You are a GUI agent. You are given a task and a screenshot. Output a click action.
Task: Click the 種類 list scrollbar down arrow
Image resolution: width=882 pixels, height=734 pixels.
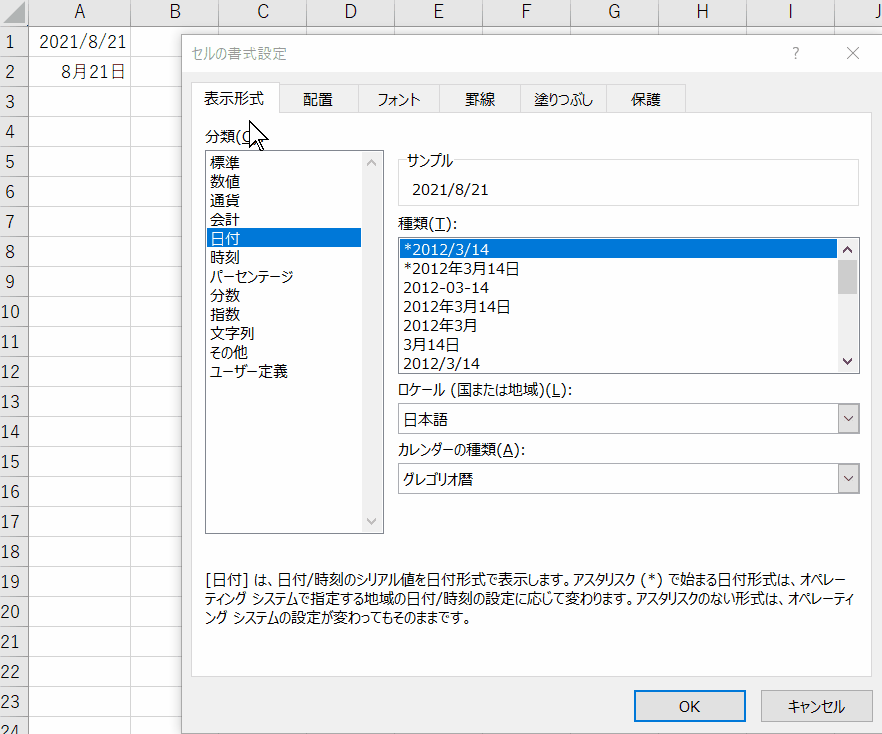click(847, 362)
